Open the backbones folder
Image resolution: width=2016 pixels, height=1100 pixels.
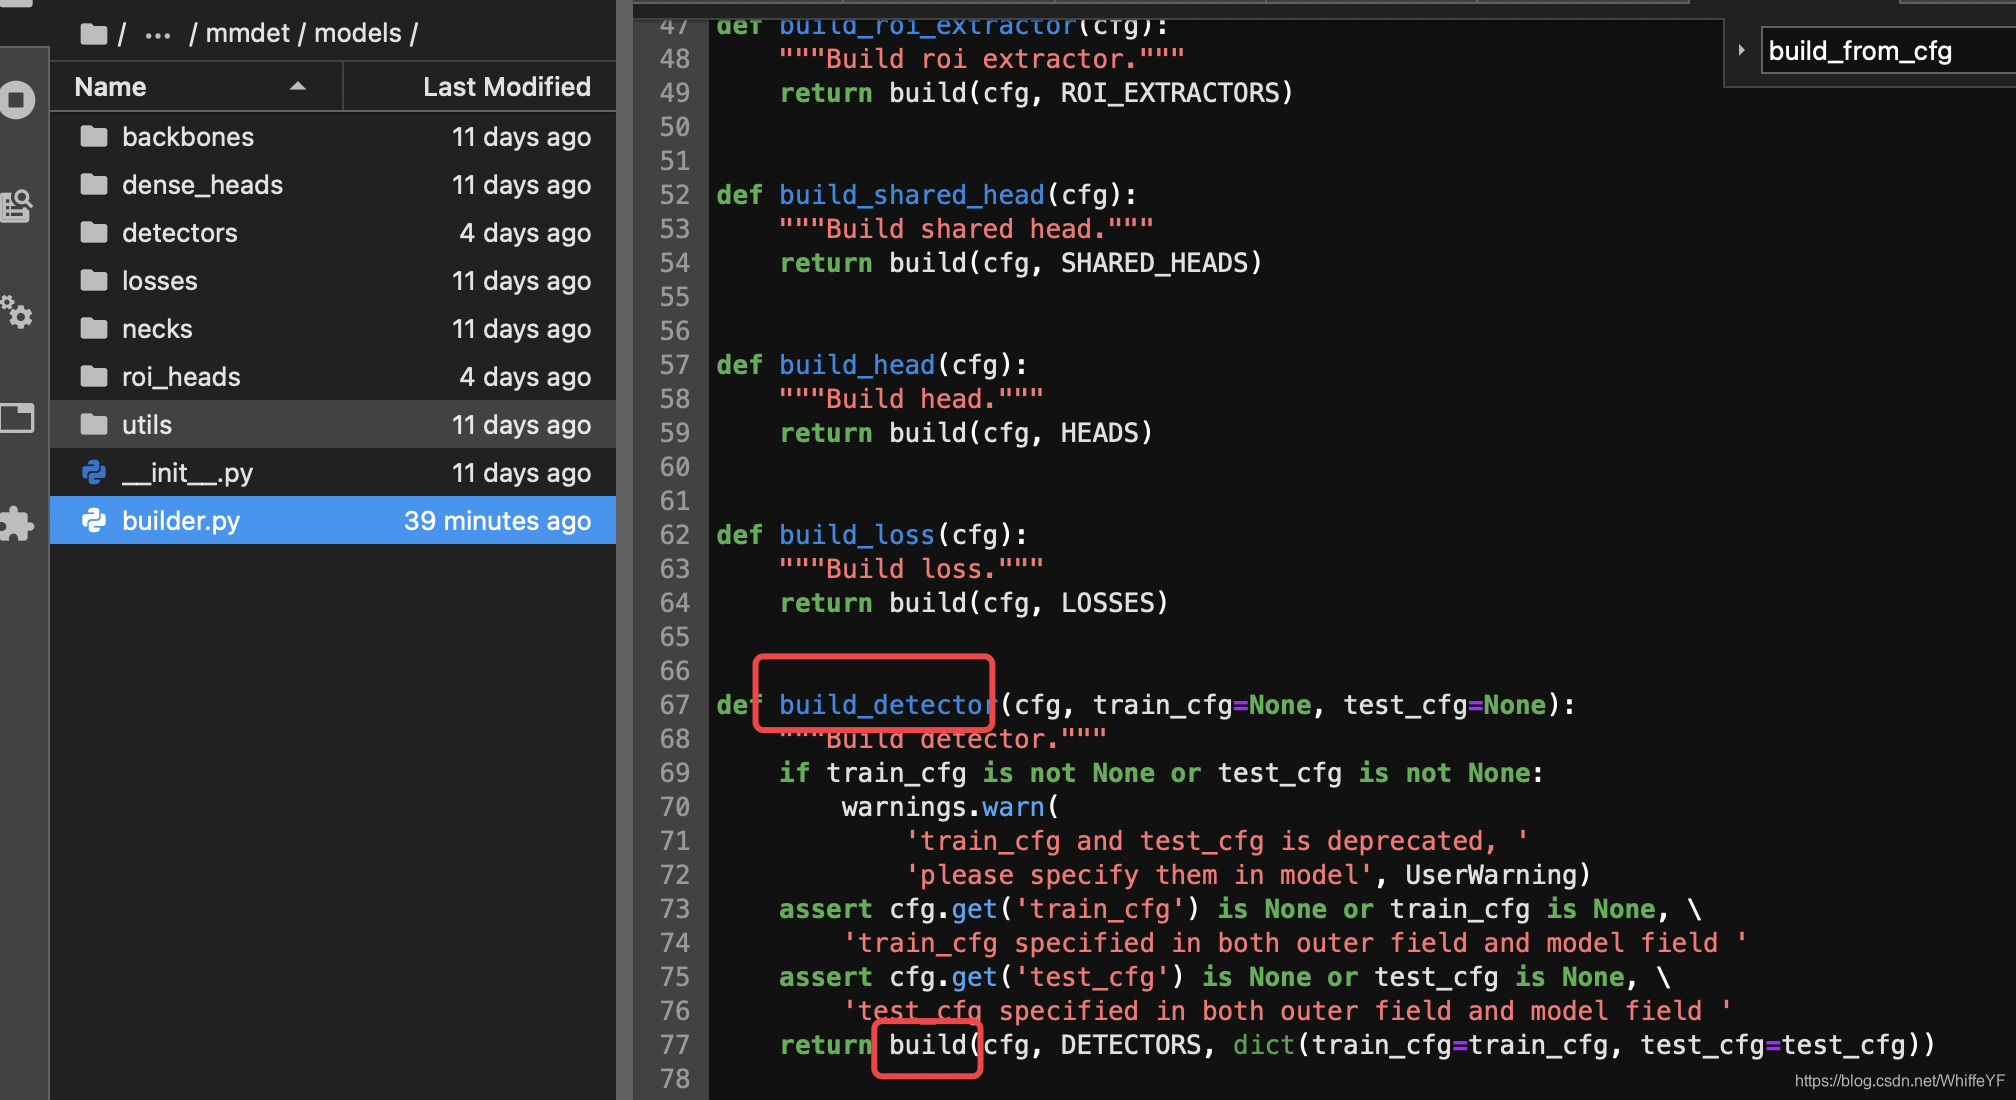[x=188, y=137]
